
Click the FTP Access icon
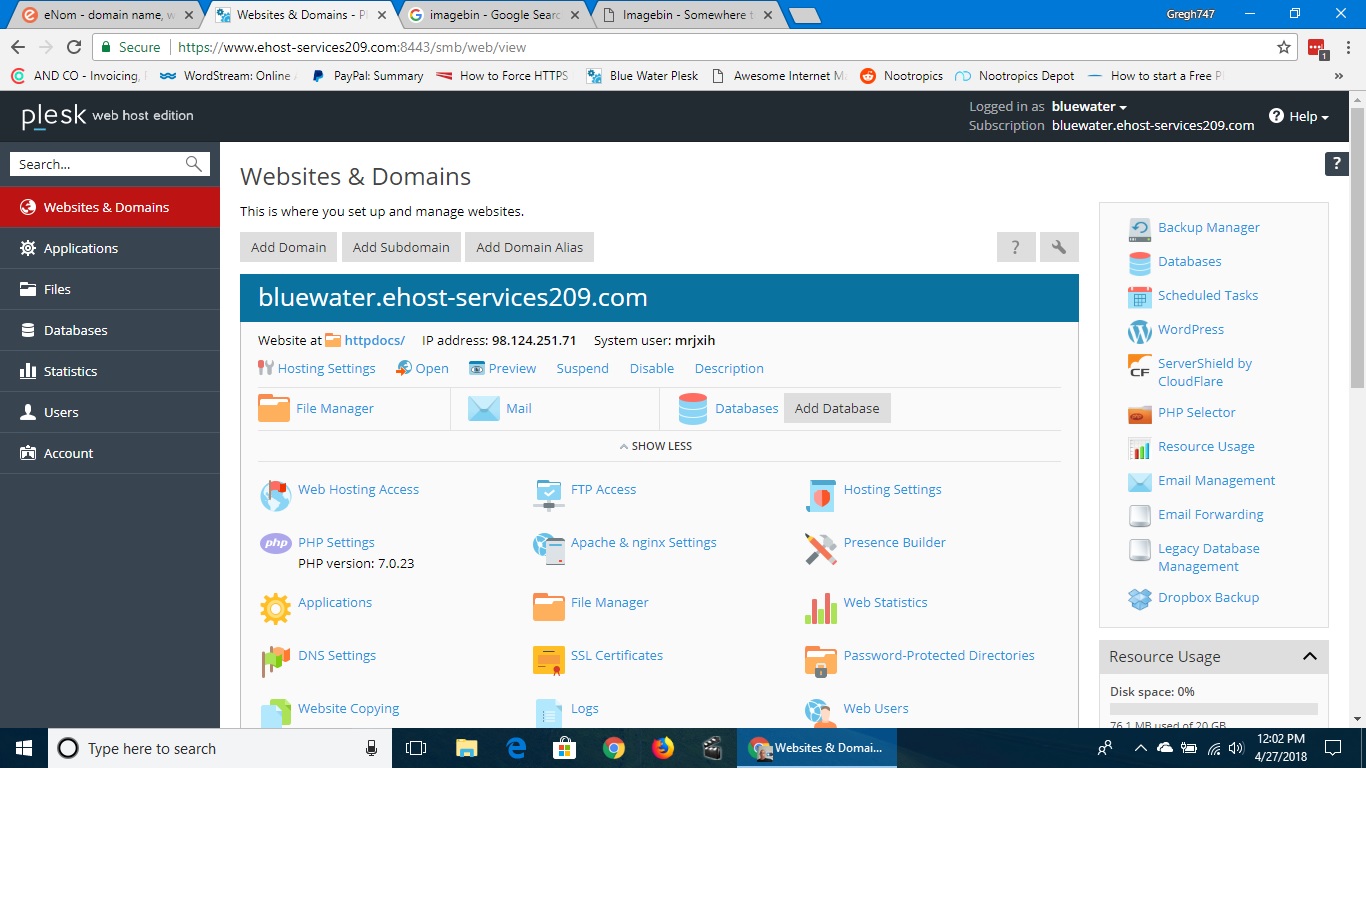548,495
